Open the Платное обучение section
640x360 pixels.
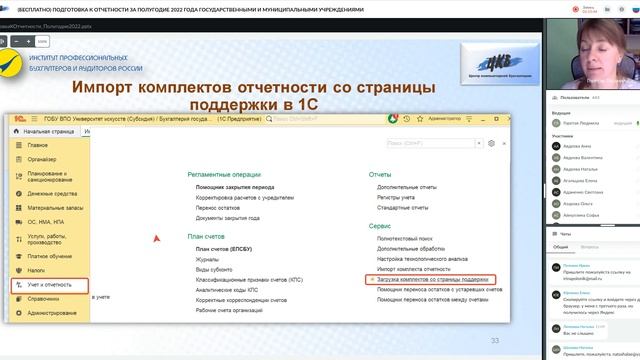pyautogui.click(x=49, y=256)
